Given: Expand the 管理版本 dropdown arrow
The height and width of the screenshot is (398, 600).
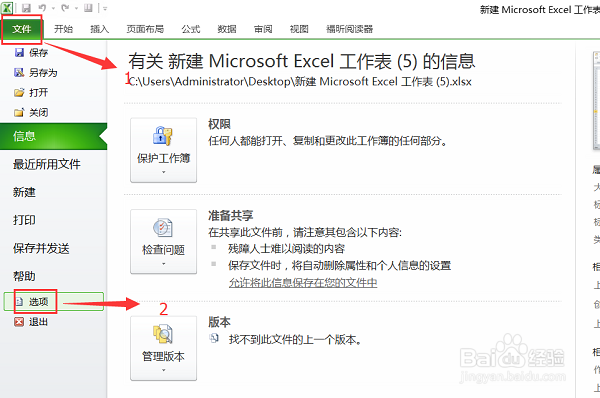Looking at the screenshot, I should pos(163,370).
